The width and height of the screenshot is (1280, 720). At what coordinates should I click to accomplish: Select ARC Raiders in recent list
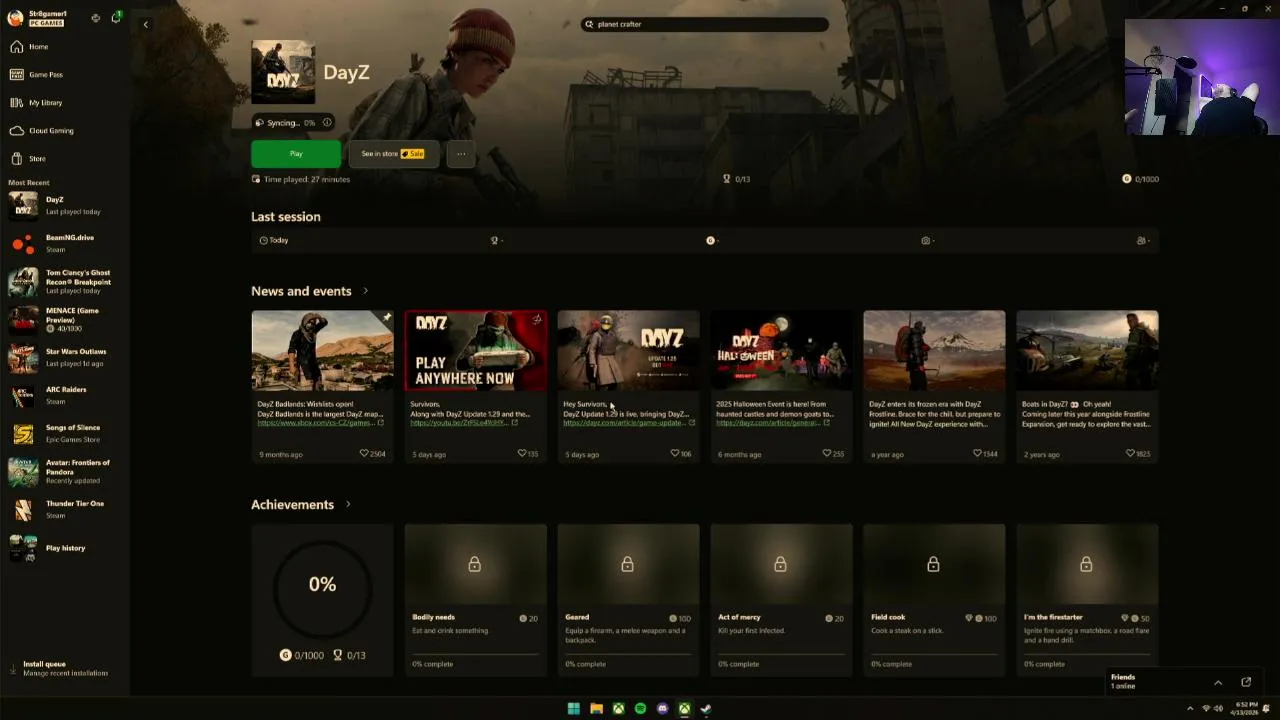point(65,395)
